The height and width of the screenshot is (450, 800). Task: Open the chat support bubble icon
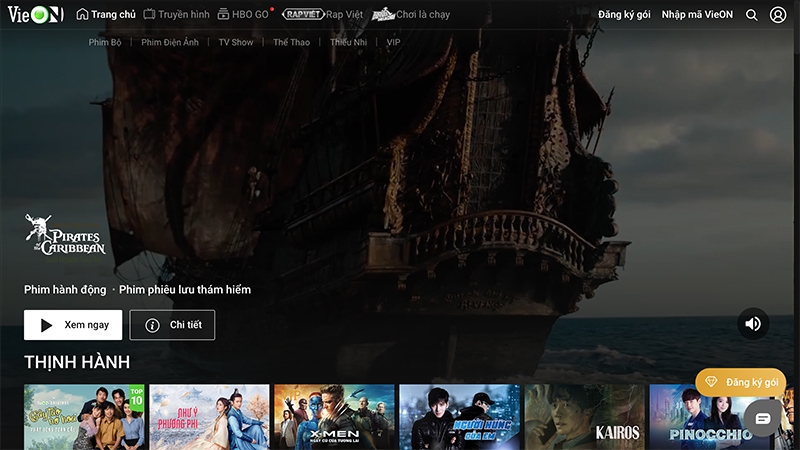pos(763,418)
